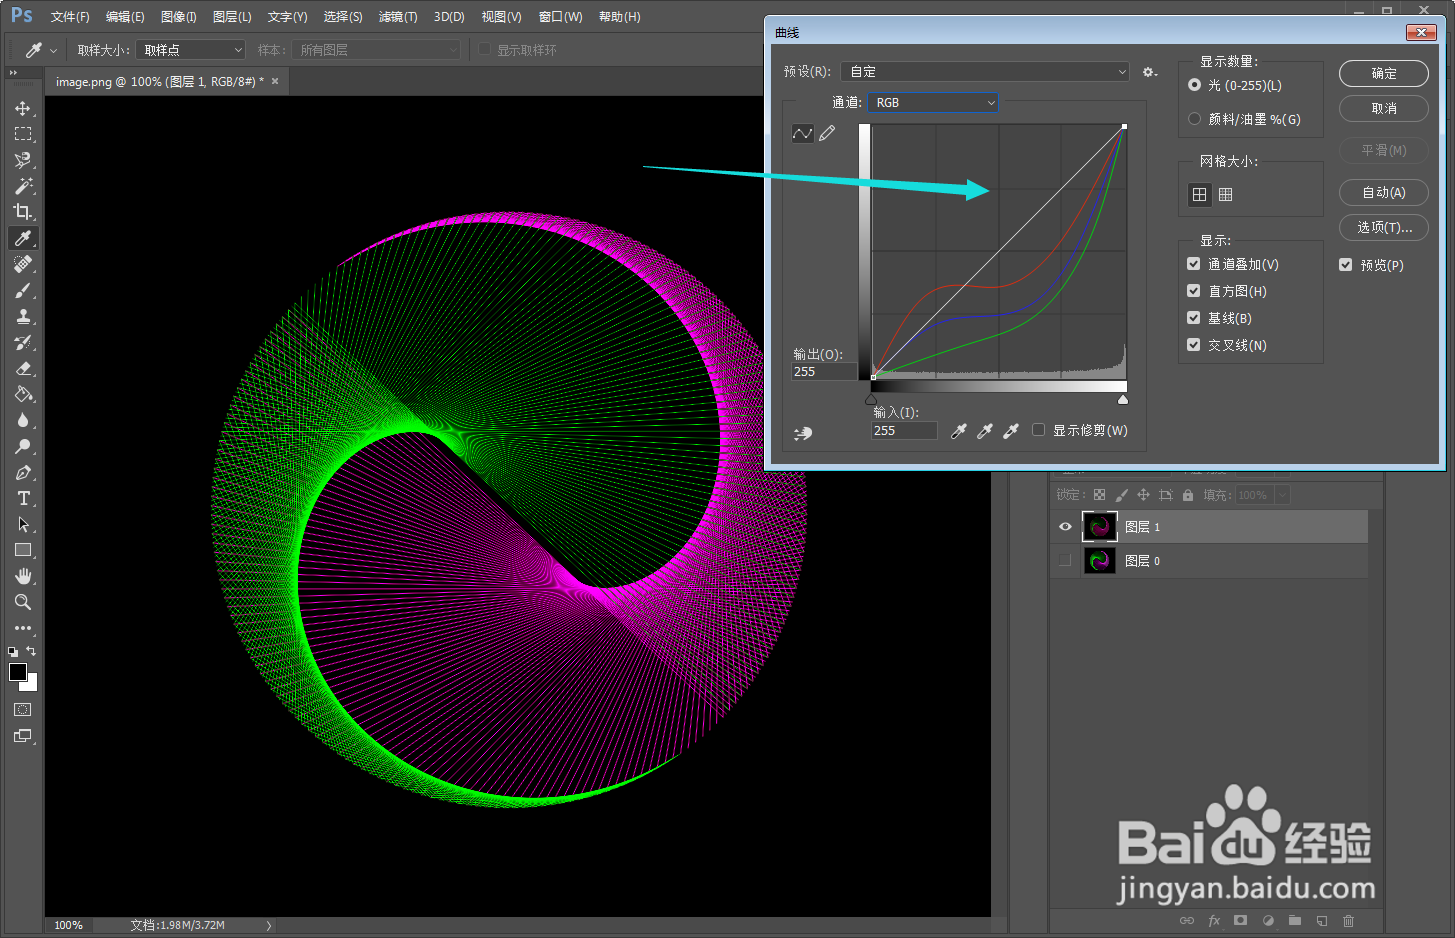This screenshot has height=938, width=1455.
Task: Select the Eraser tool
Action: [x=23, y=368]
